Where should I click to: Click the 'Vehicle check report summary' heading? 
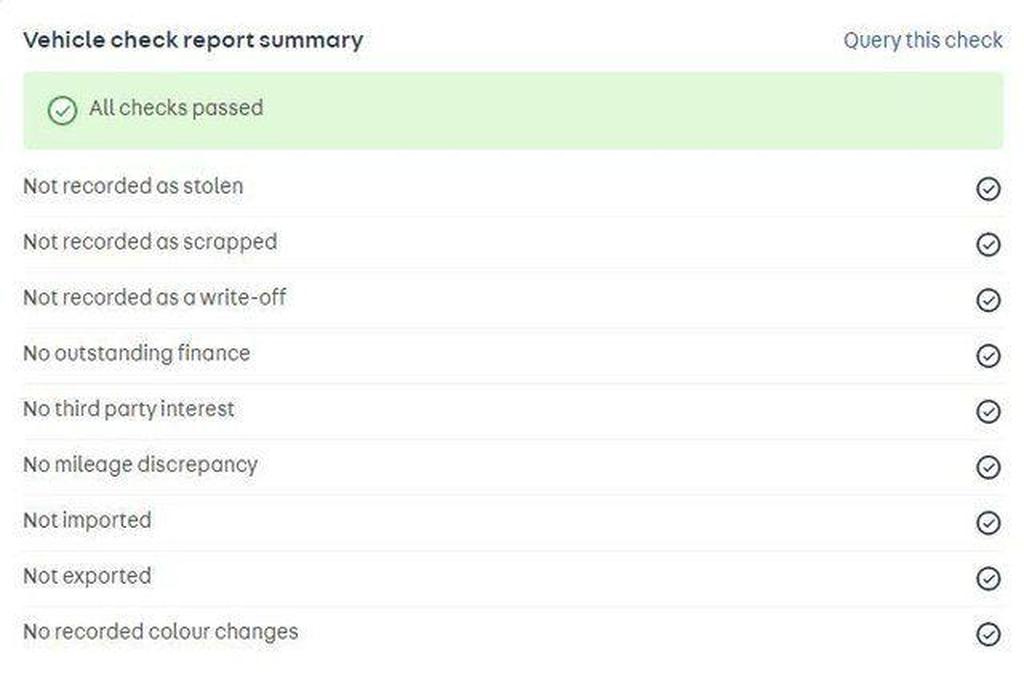pyautogui.click(x=193, y=40)
